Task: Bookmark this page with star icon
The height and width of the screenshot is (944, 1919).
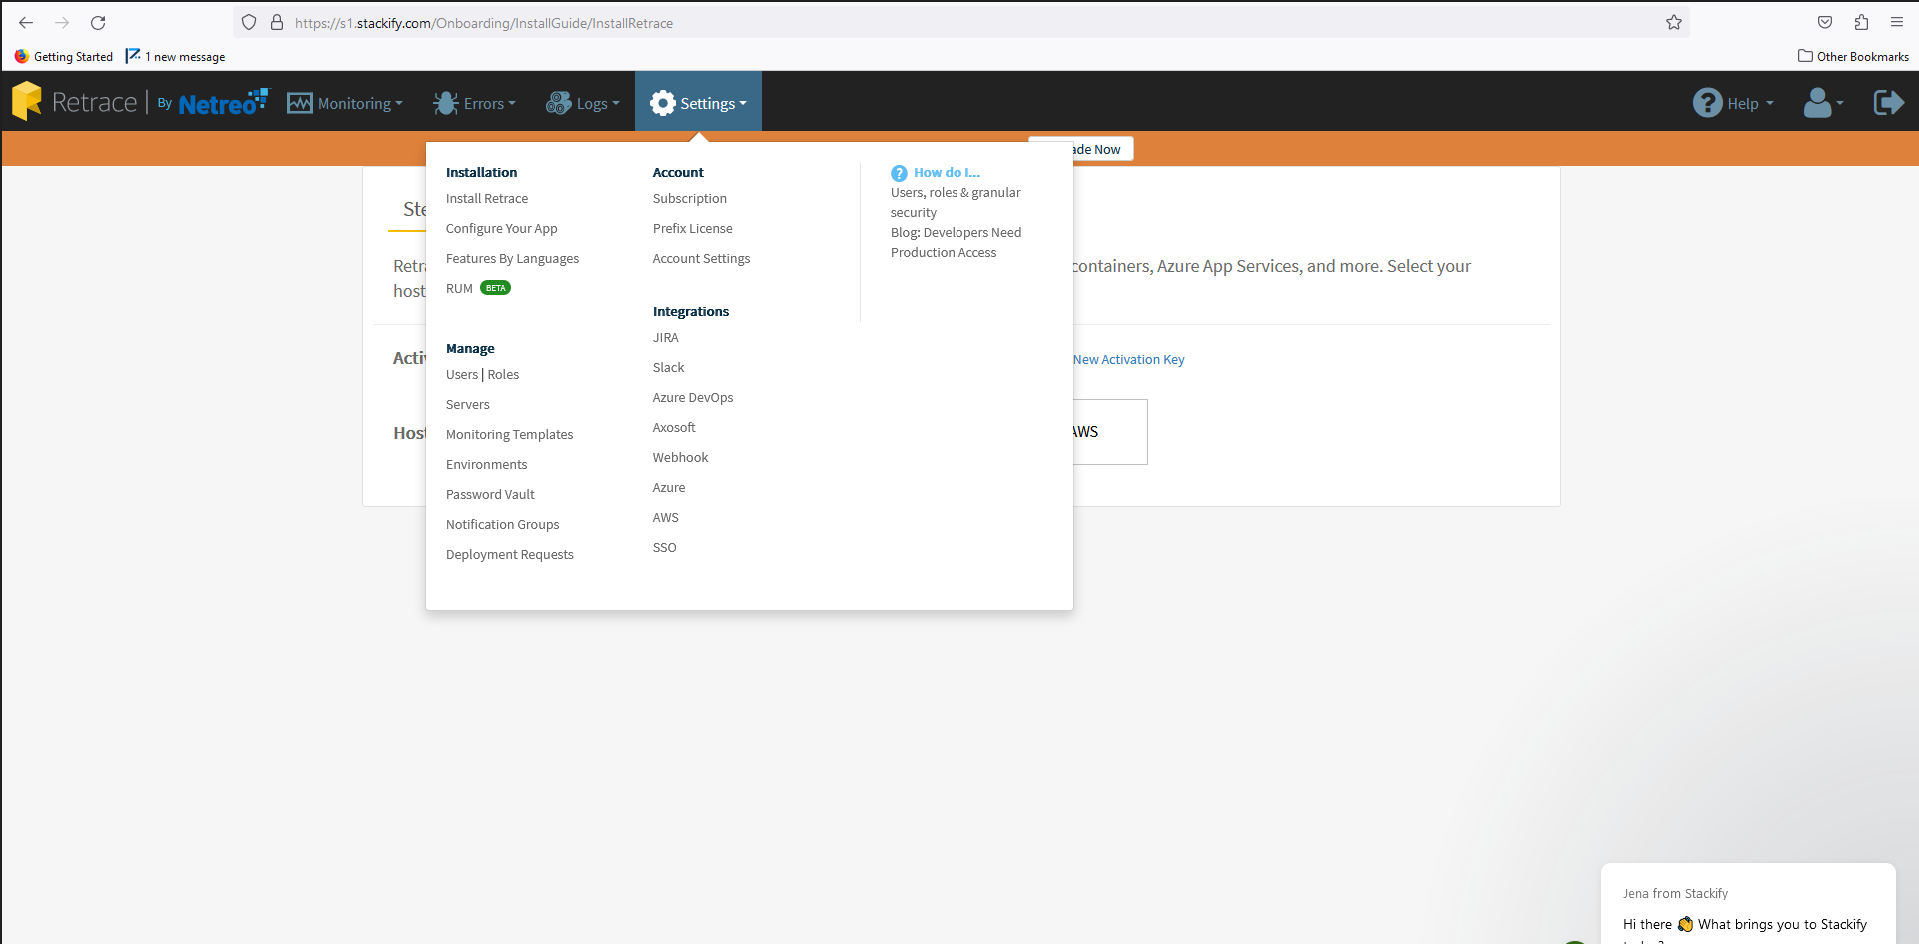Action: pos(1674,22)
